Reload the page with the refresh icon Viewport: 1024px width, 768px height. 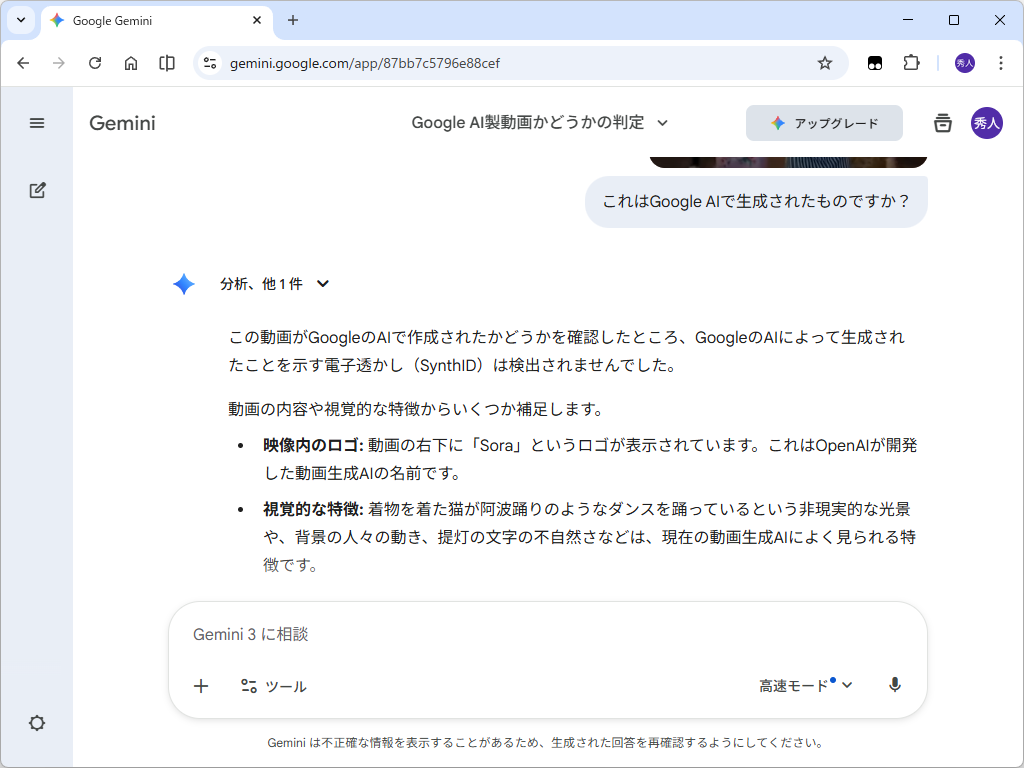pos(95,62)
